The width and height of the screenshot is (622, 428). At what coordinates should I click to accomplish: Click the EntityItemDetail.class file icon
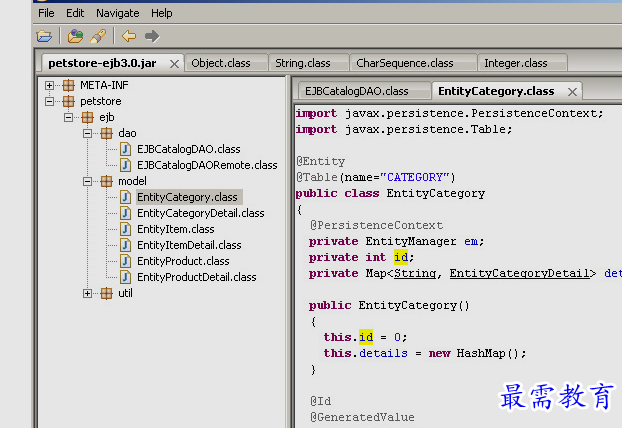125,245
